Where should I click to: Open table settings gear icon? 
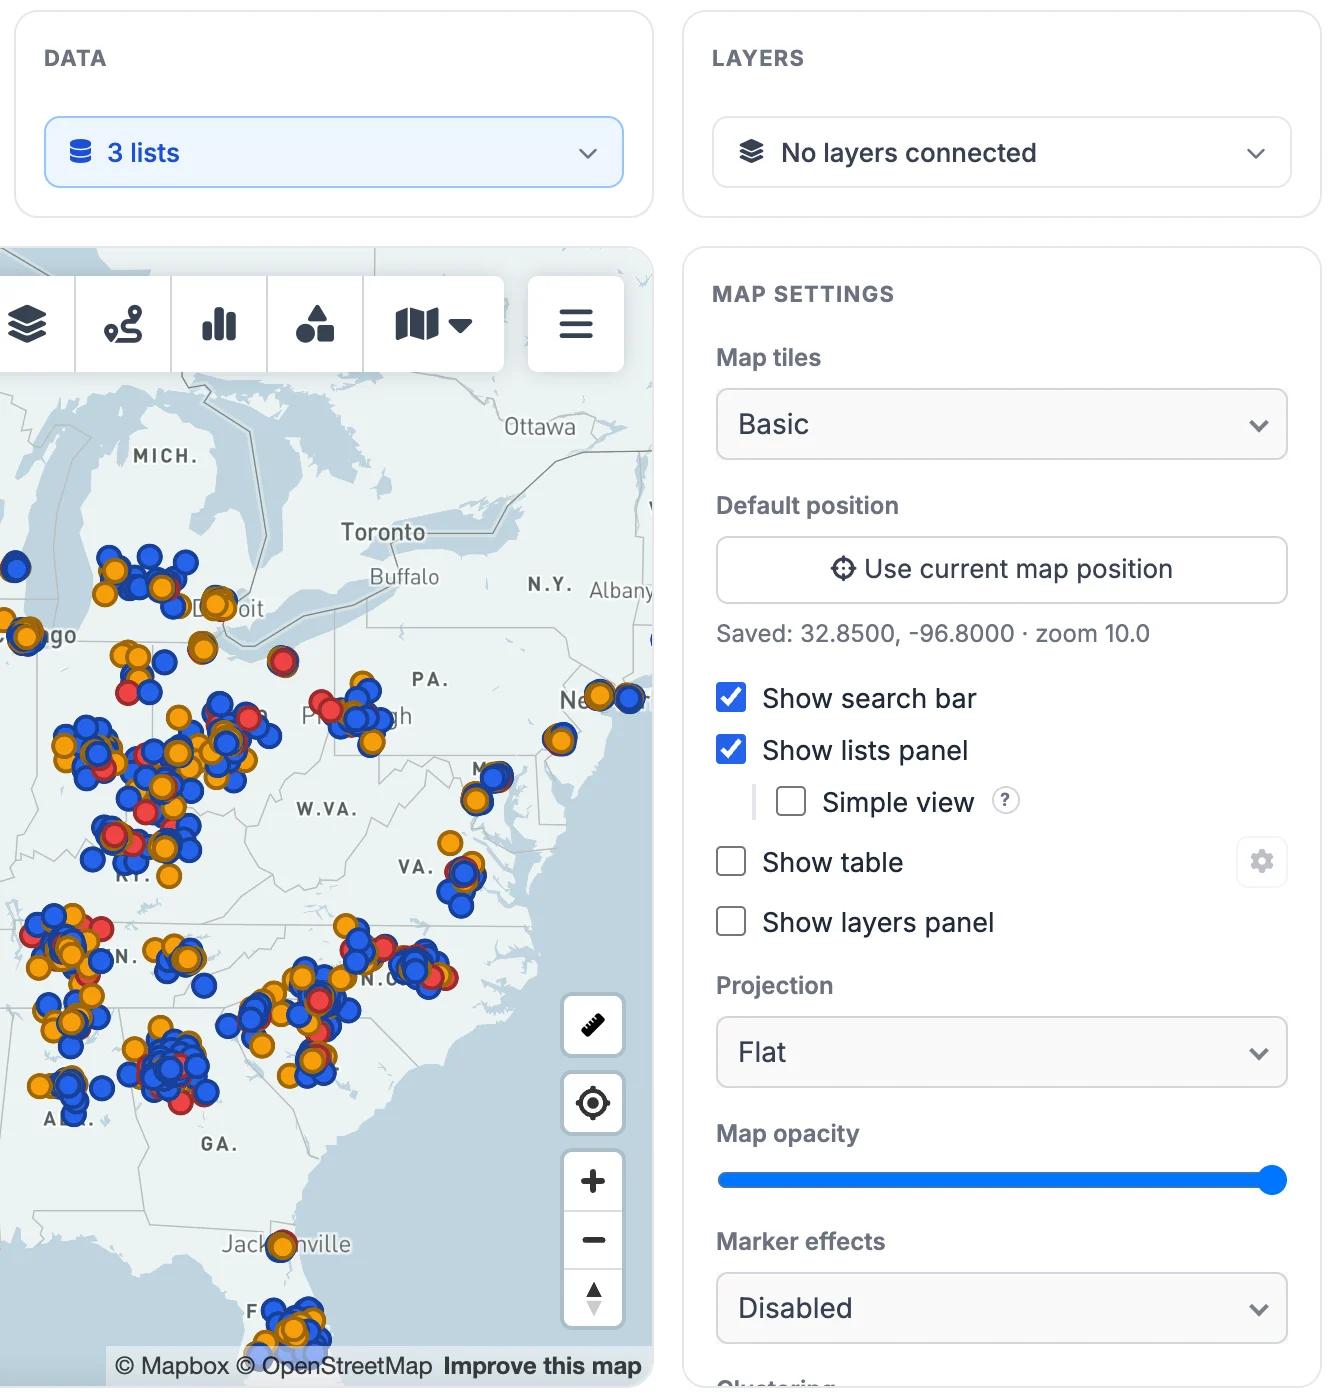pyautogui.click(x=1262, y=861)
